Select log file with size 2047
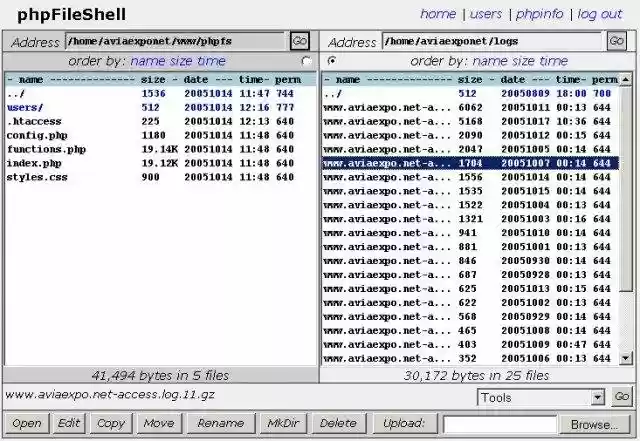 470,149
